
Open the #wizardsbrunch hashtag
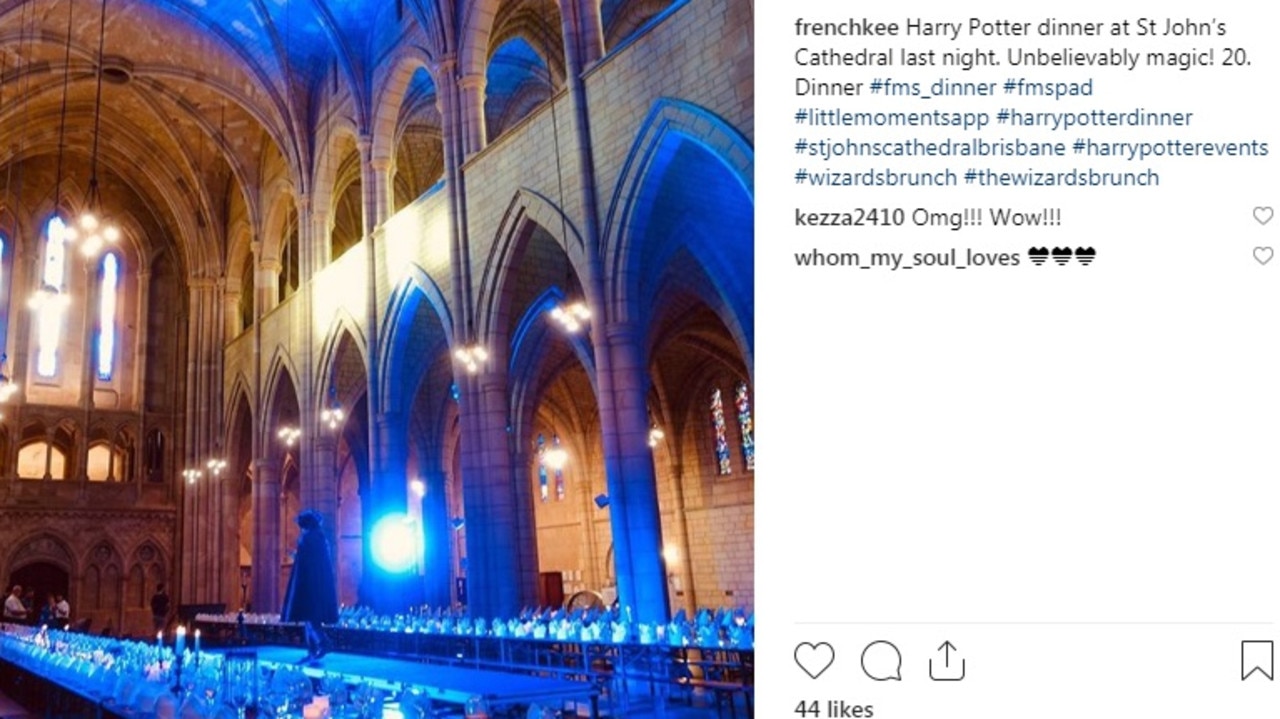(x=876, y=178)
